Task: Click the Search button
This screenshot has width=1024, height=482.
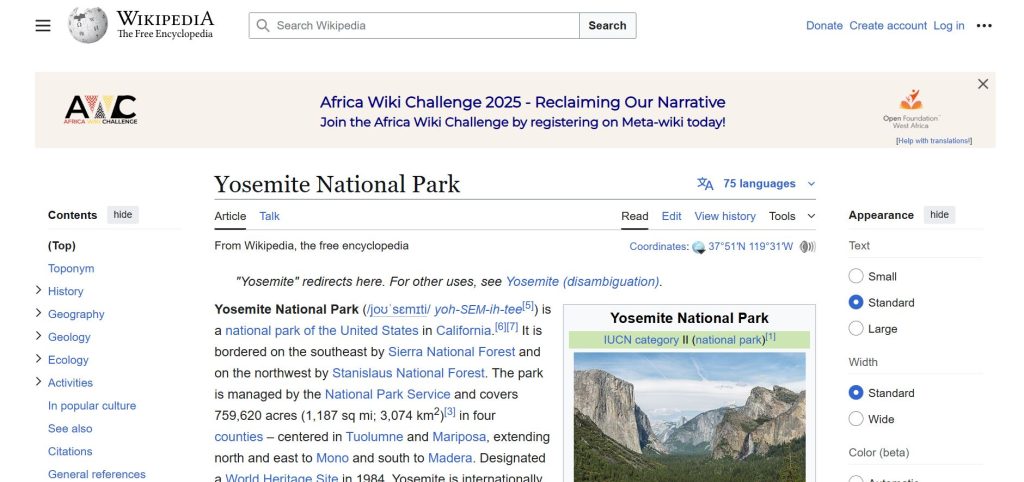Action: pyautogui.click(x=607, y=26)
